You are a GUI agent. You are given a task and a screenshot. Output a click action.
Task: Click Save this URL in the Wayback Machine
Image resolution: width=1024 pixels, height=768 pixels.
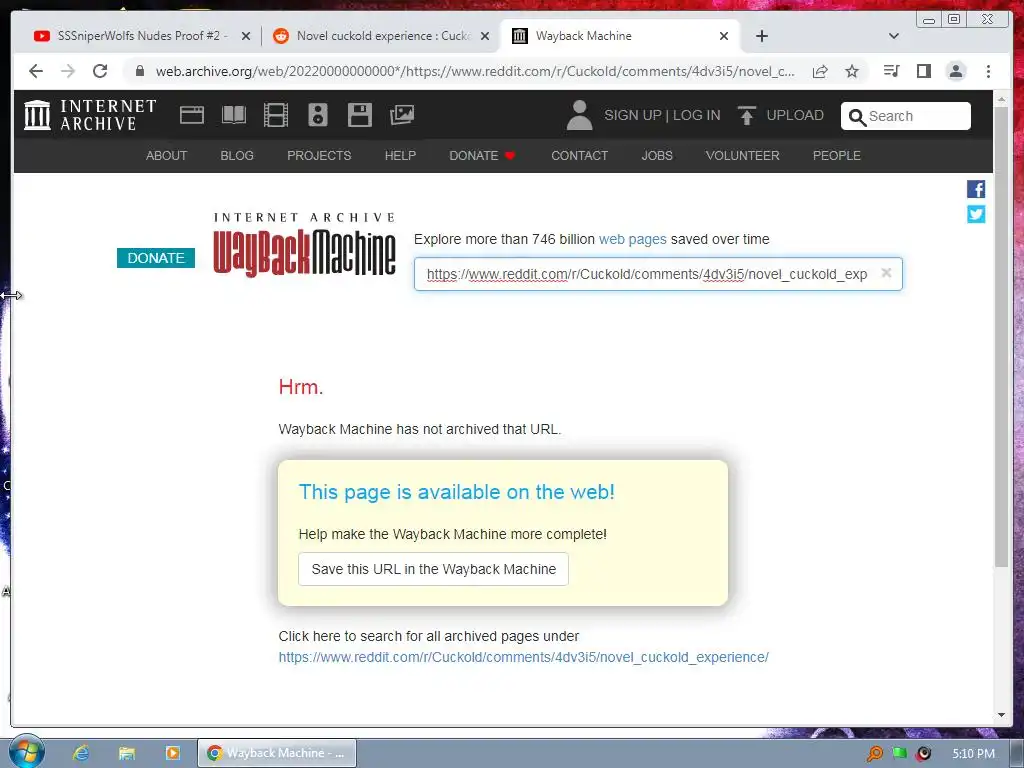point(434,569)
